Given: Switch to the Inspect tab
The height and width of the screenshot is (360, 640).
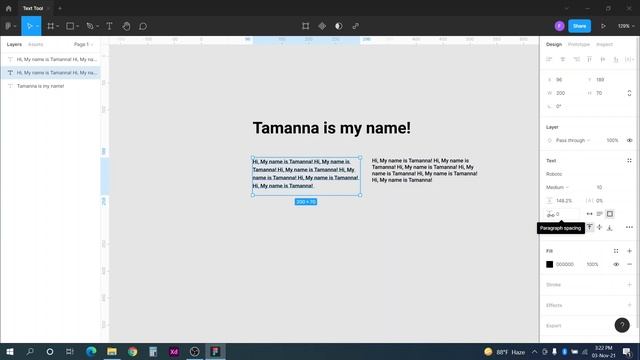Looking at the screenshot, I should (x=604, y=44).
